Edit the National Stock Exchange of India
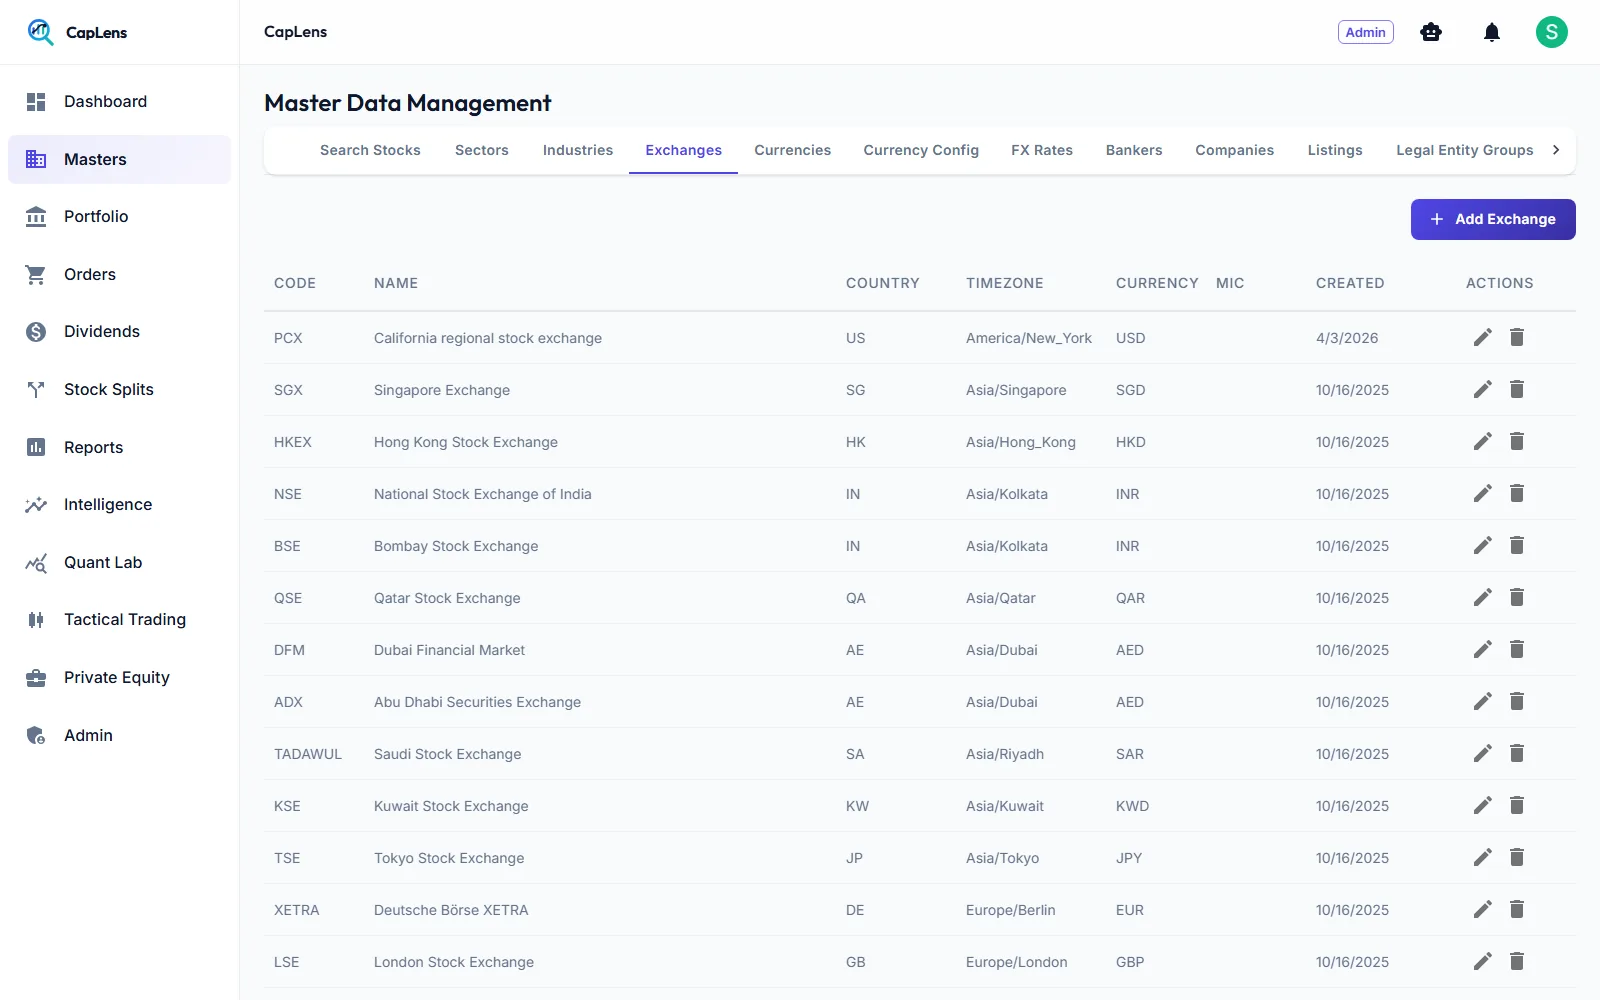Viewport: 1600px width, 1000px height. (1482, 493)
